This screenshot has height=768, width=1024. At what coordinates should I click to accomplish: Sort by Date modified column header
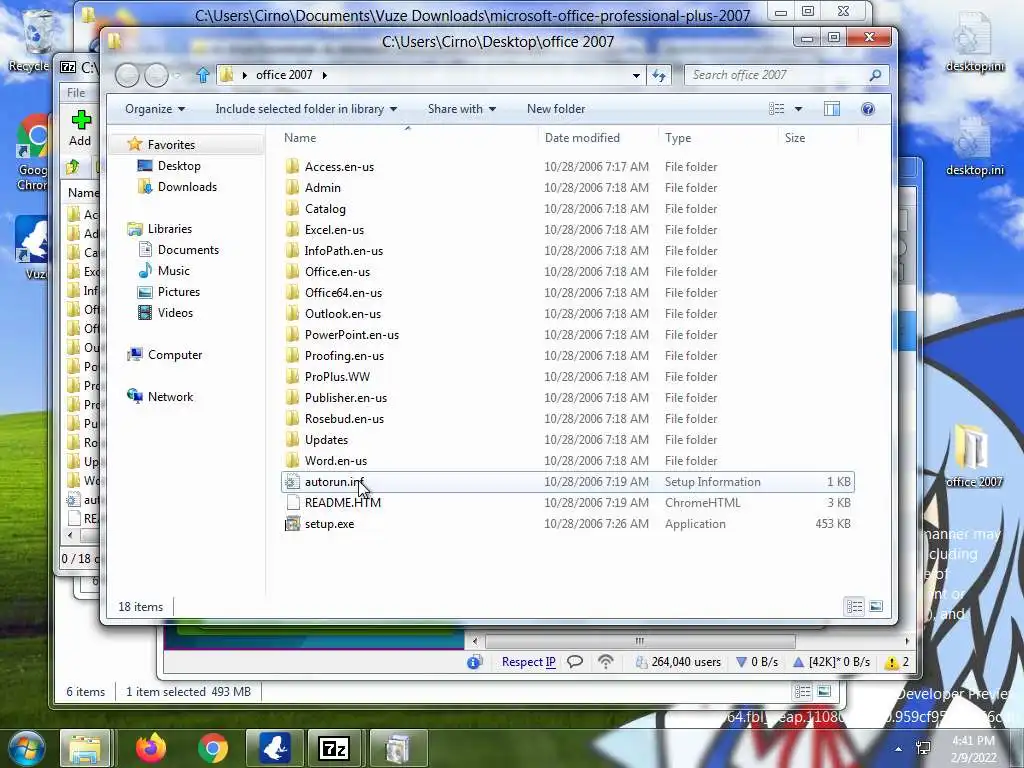click(582, 138)
